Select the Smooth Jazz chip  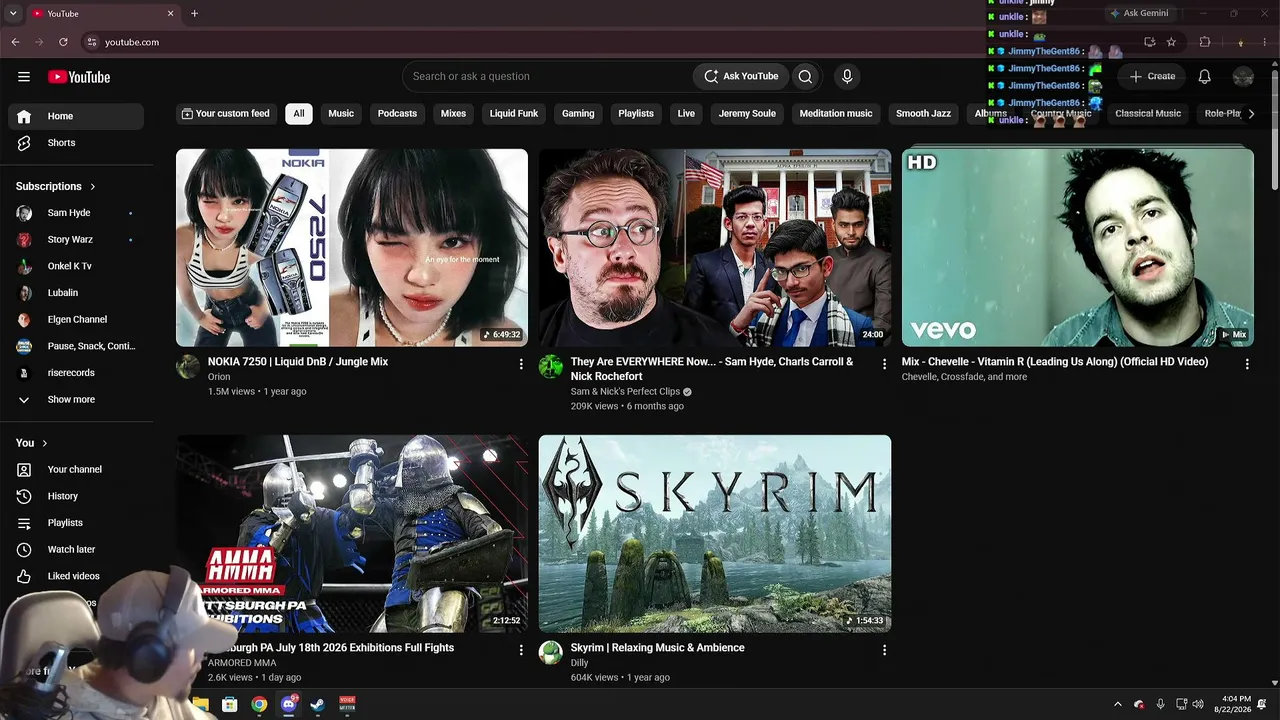[x=923, y=114]
